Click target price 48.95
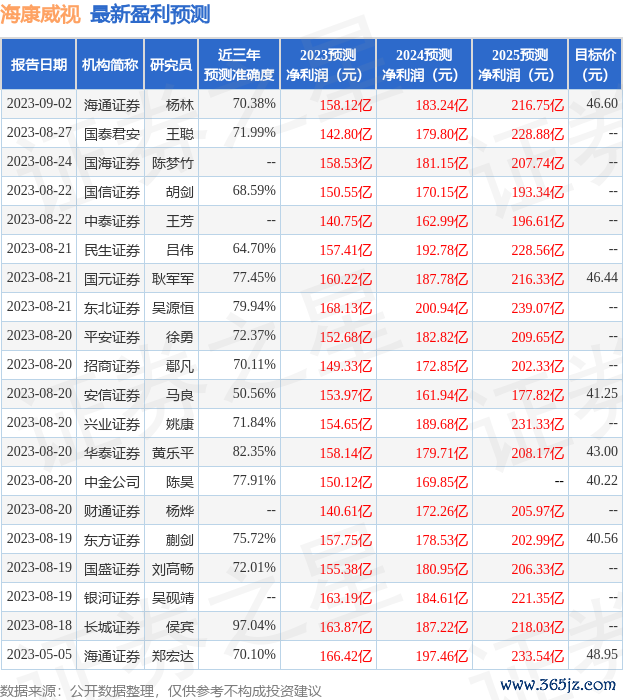 click(x=602, y=655)
